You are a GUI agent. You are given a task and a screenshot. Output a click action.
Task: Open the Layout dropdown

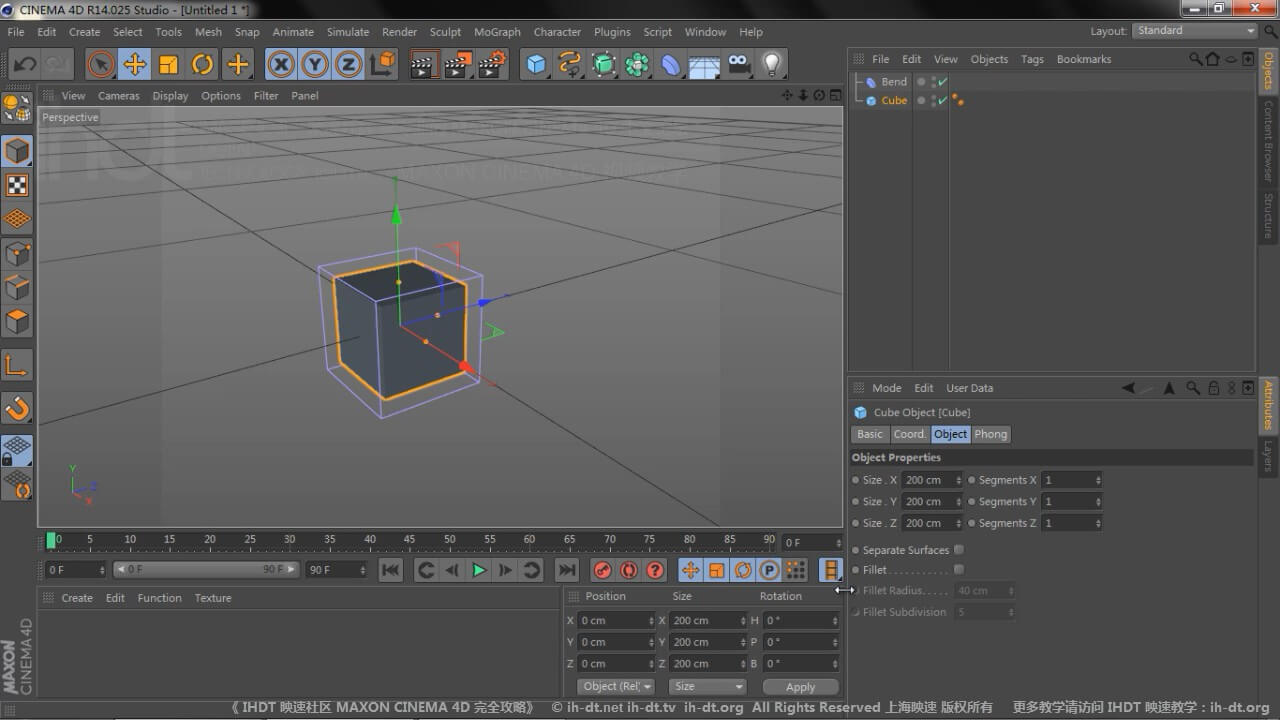point(1195,31)
